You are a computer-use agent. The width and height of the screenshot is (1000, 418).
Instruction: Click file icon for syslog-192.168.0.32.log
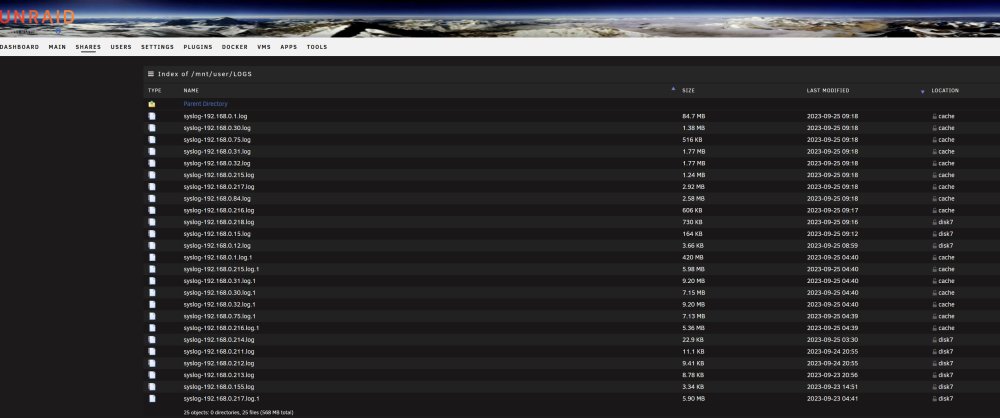click(152, 163)
